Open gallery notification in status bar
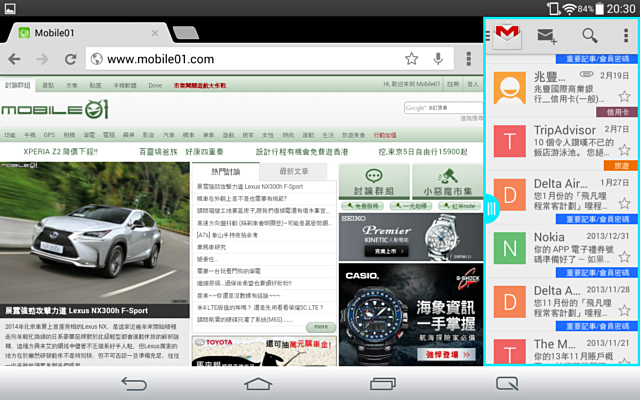 (10, 8)
